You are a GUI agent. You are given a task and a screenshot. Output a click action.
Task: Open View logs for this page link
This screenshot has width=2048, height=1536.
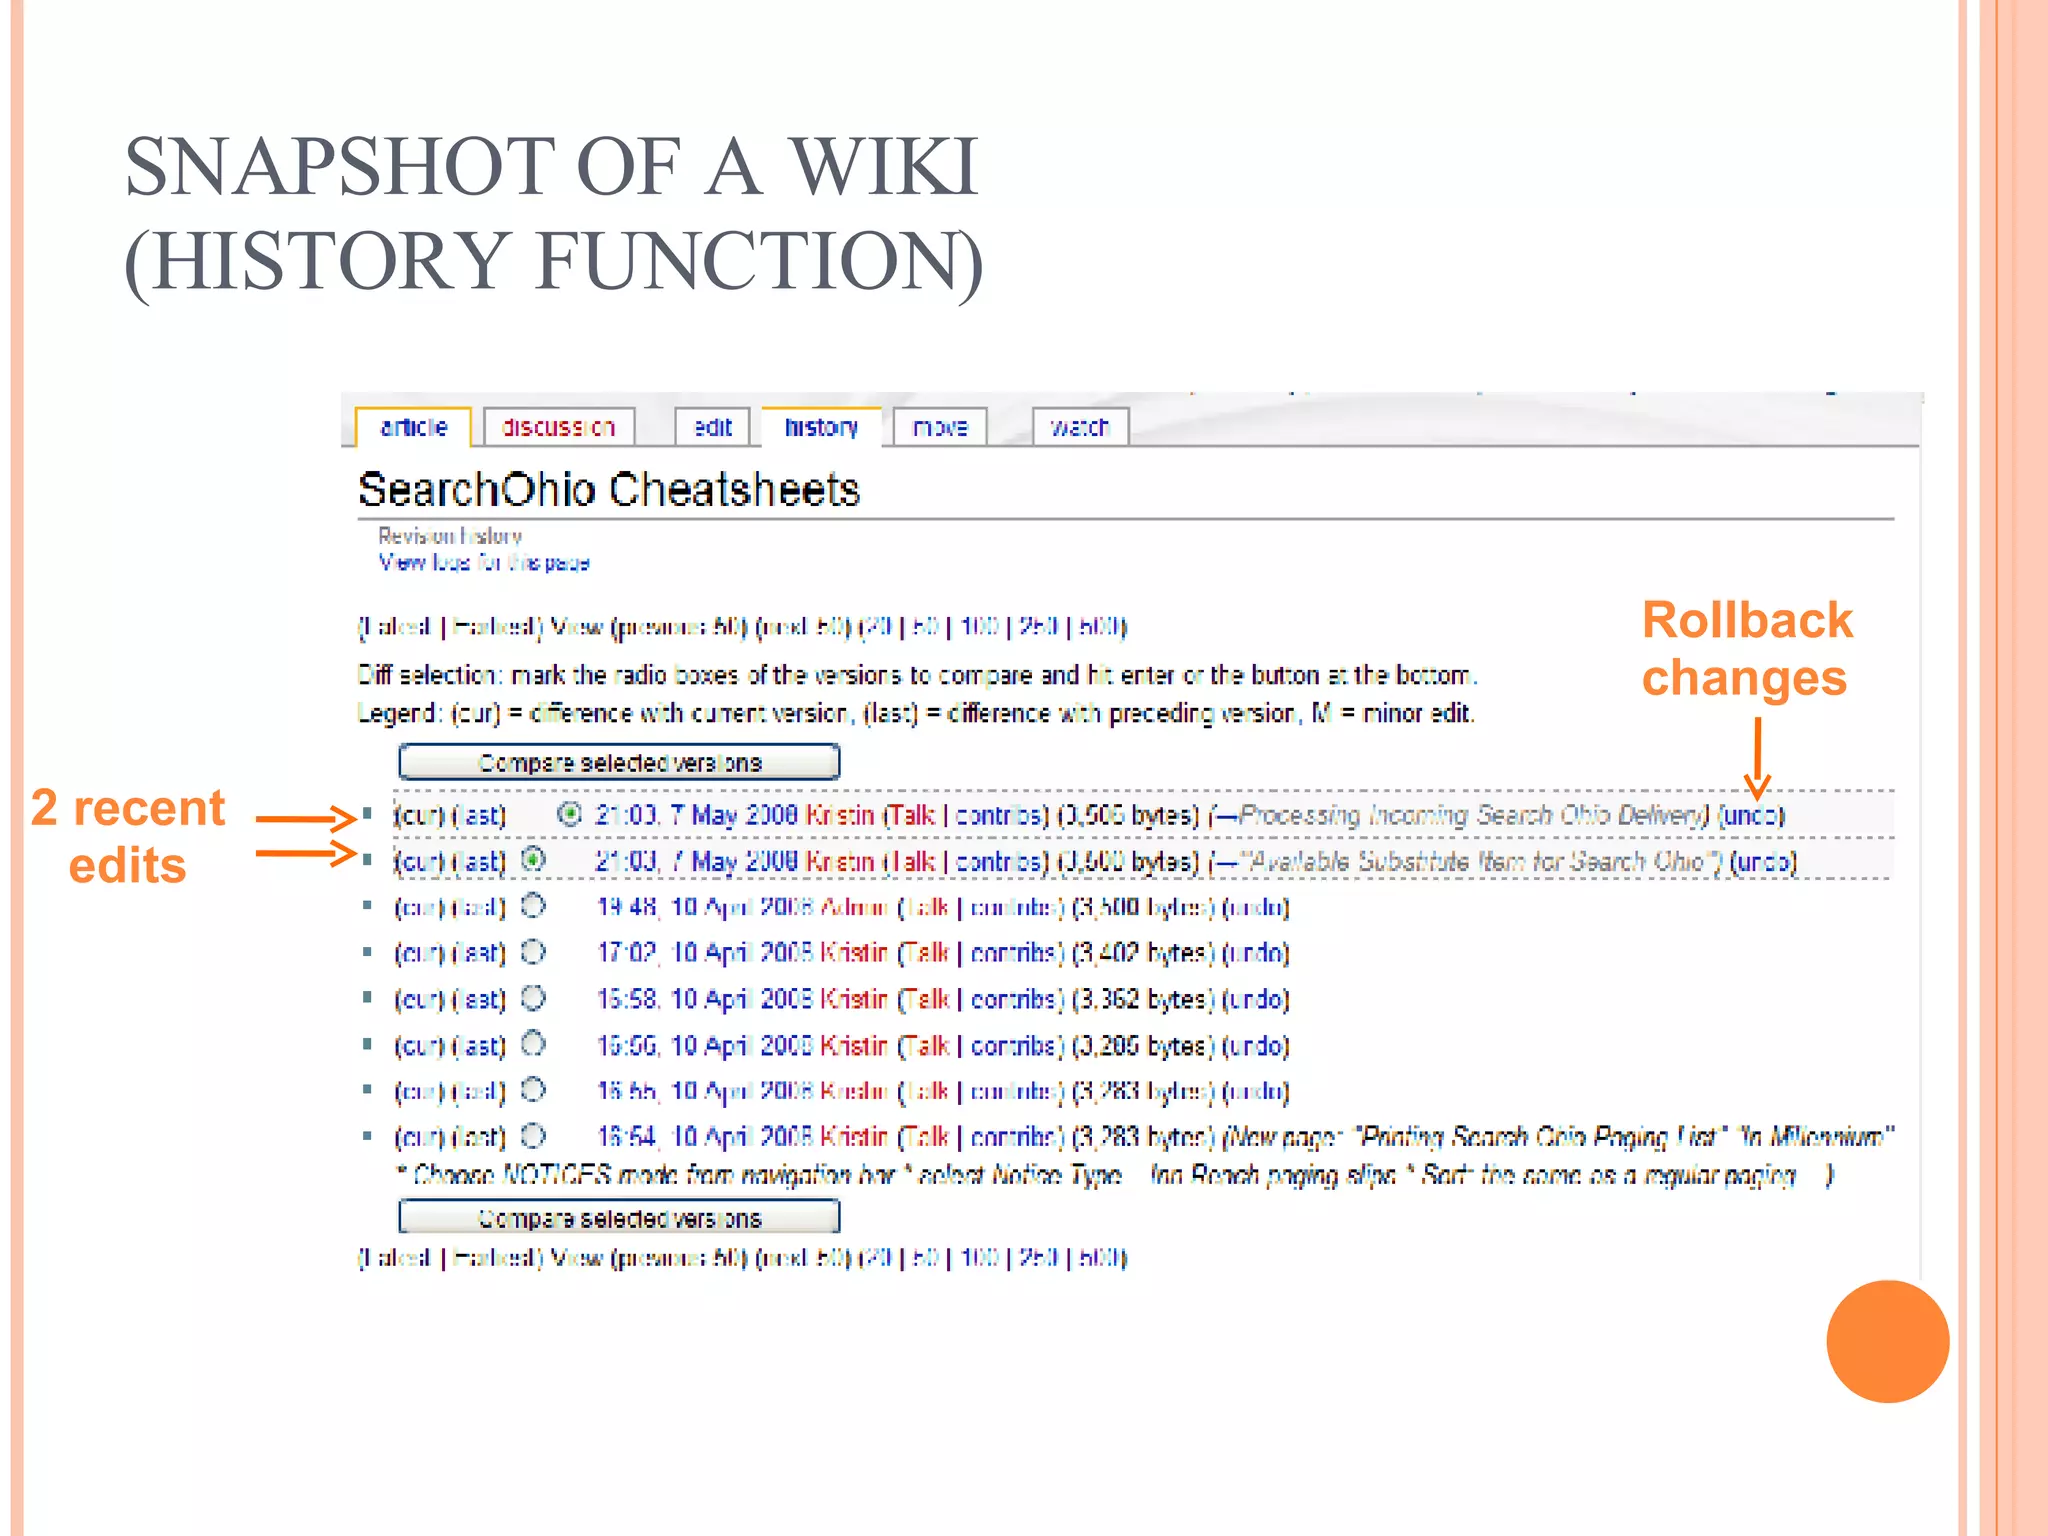tap(484, 562)
